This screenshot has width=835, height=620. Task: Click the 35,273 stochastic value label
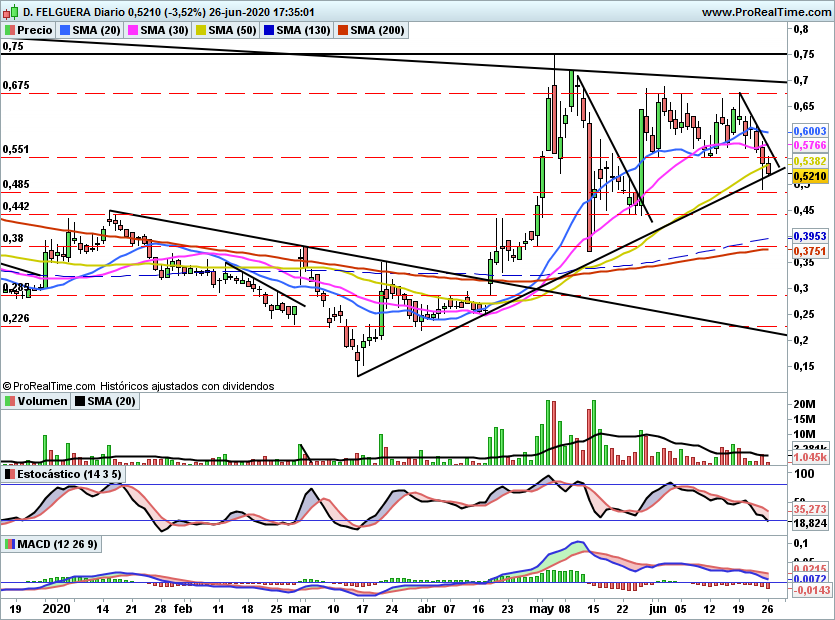point(810,509)
